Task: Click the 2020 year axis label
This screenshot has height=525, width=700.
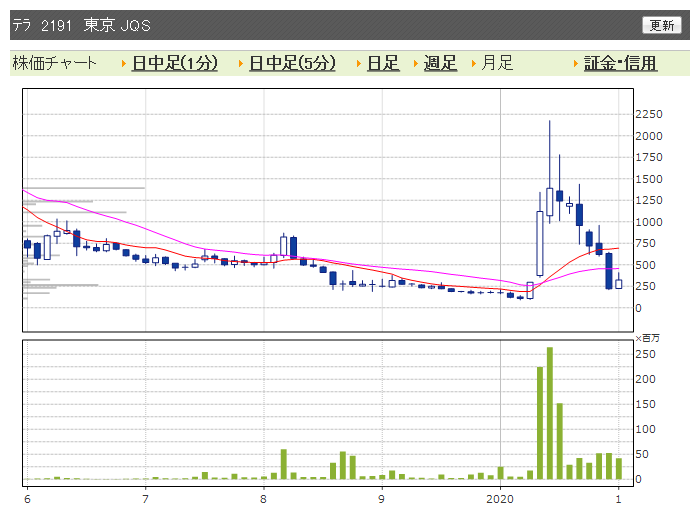Action: pos(500,499)
